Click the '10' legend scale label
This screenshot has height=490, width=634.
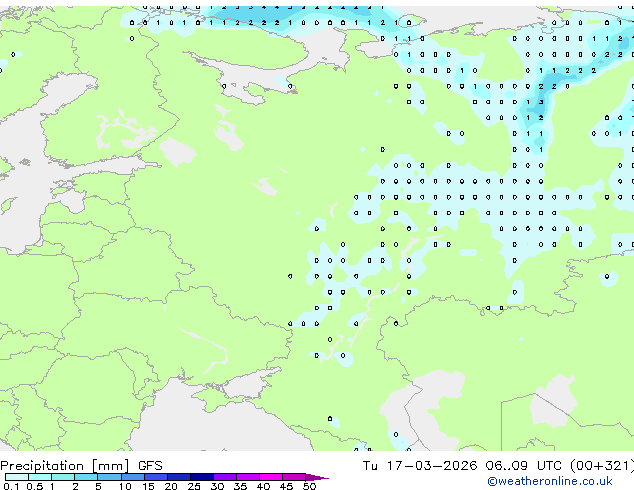tap(125, 486)
